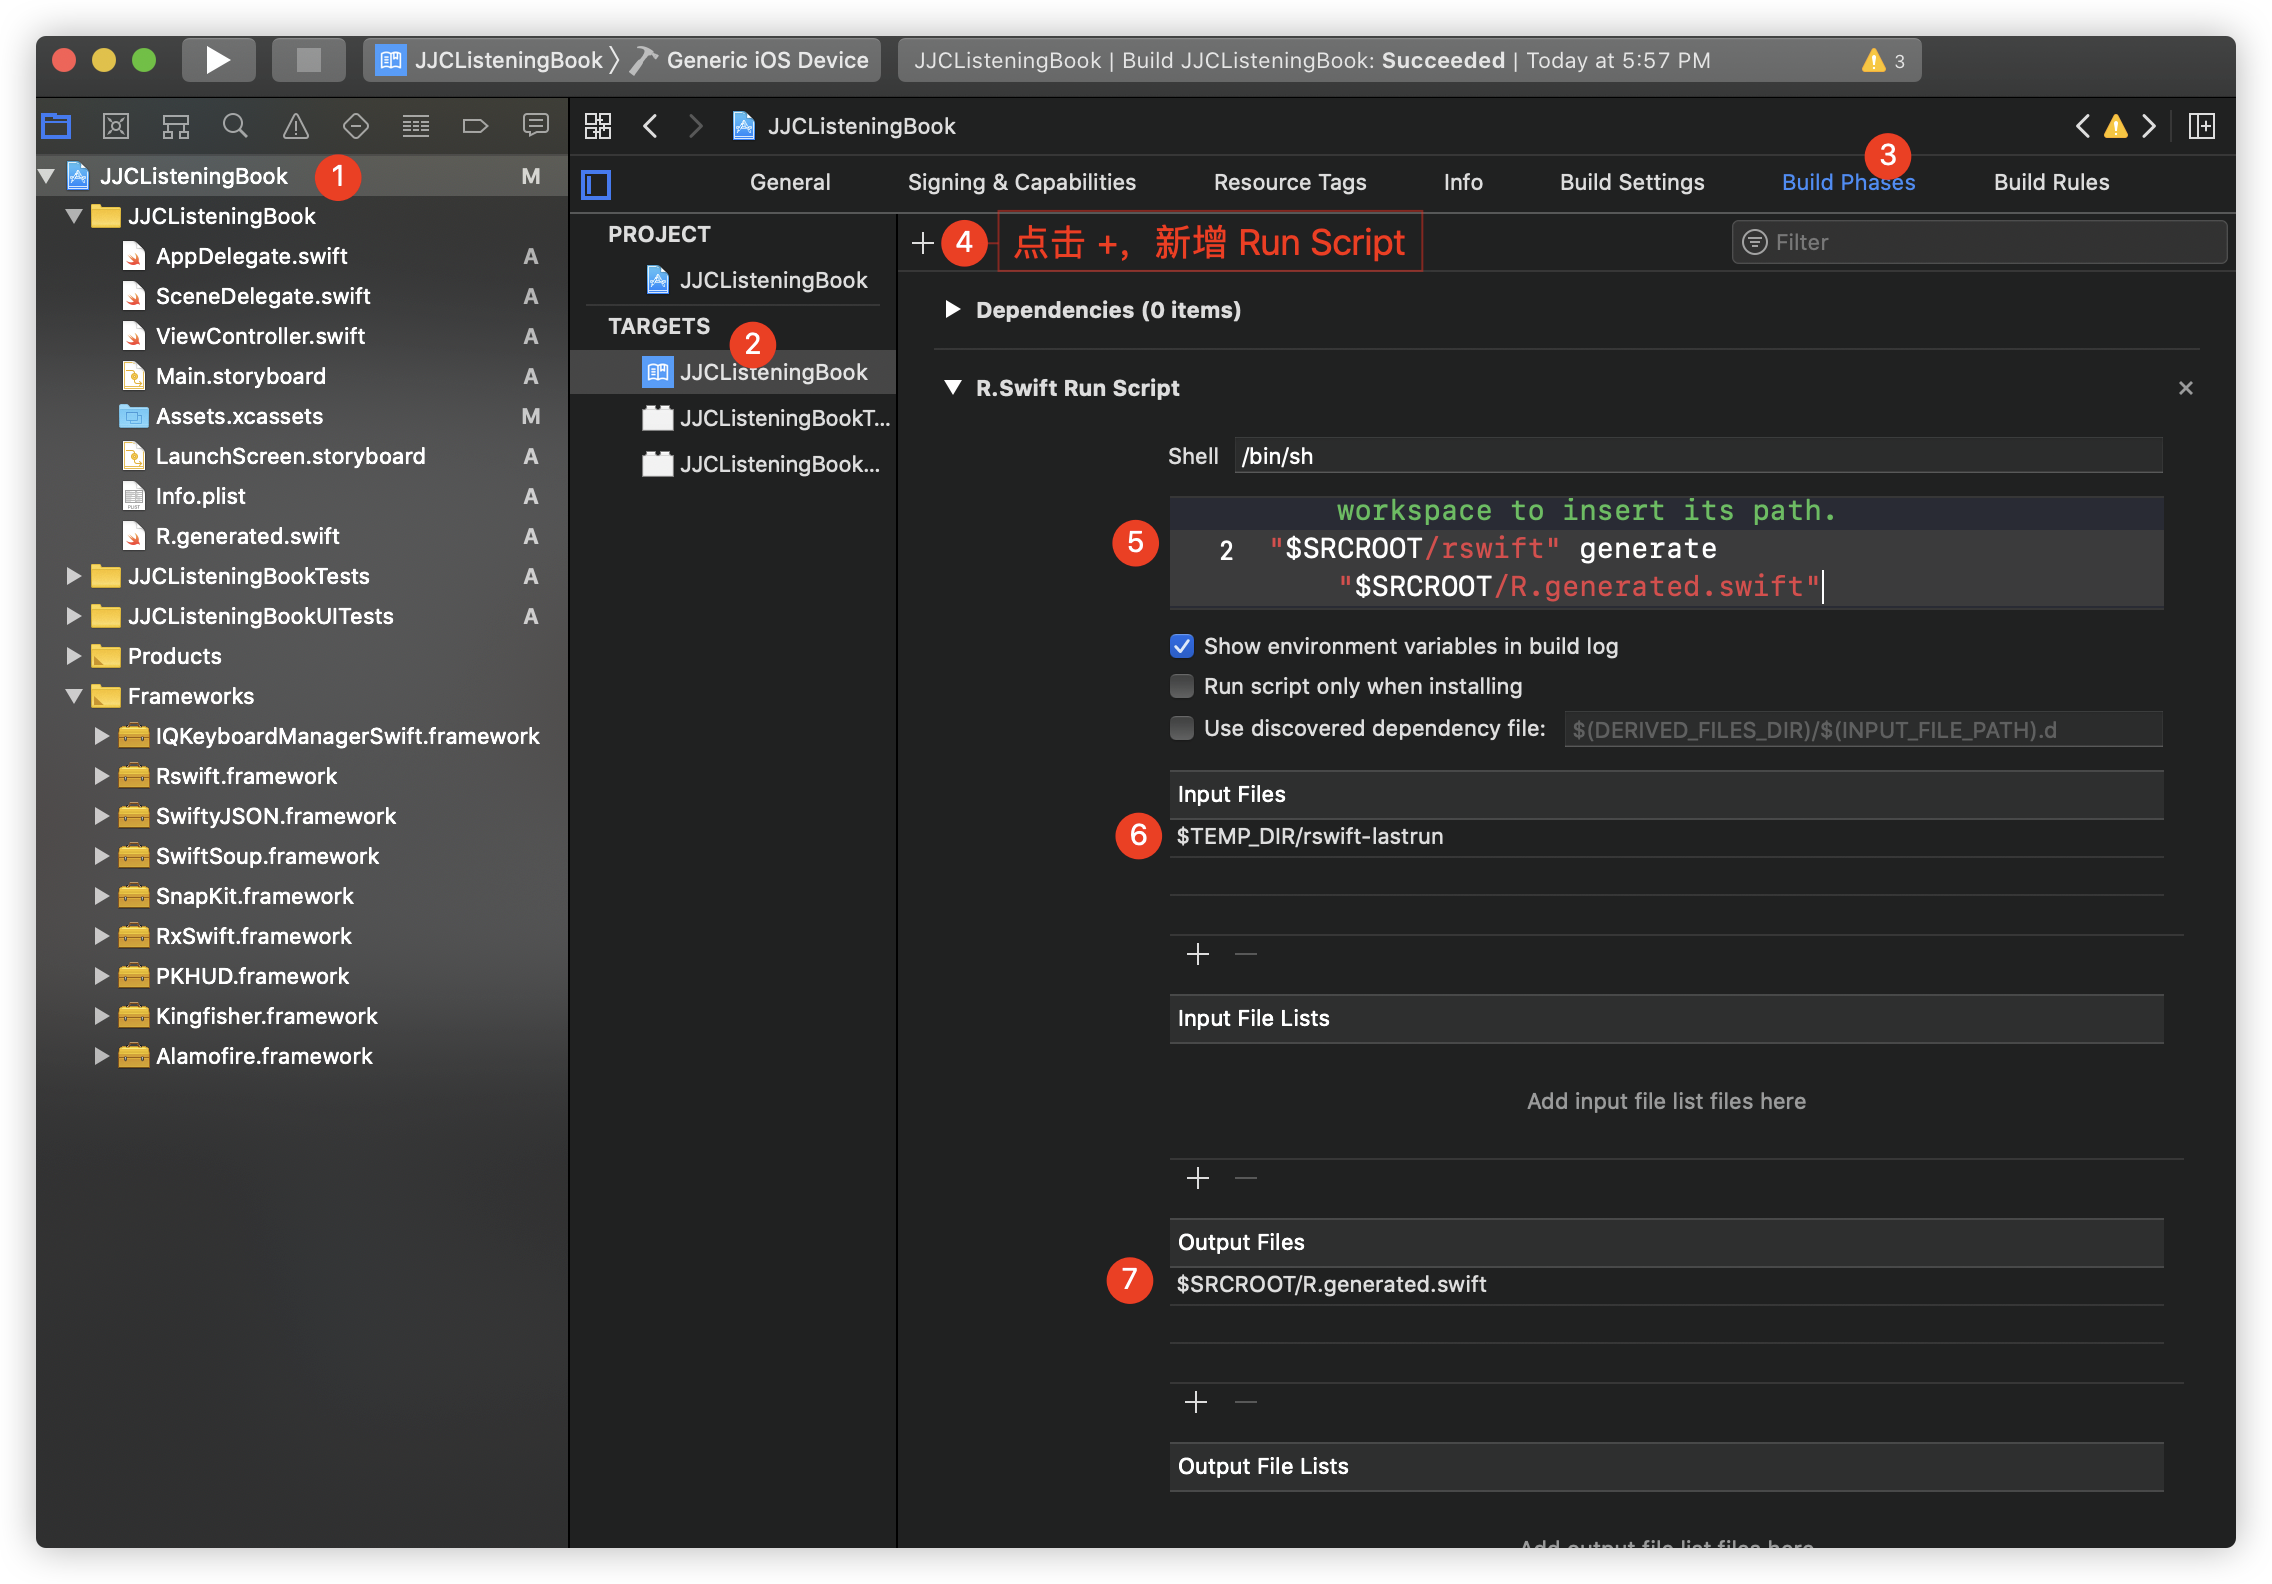2272x1584 pixels.
Task: Open AppDelegate.swift in navigator
Action: point(254,254)
